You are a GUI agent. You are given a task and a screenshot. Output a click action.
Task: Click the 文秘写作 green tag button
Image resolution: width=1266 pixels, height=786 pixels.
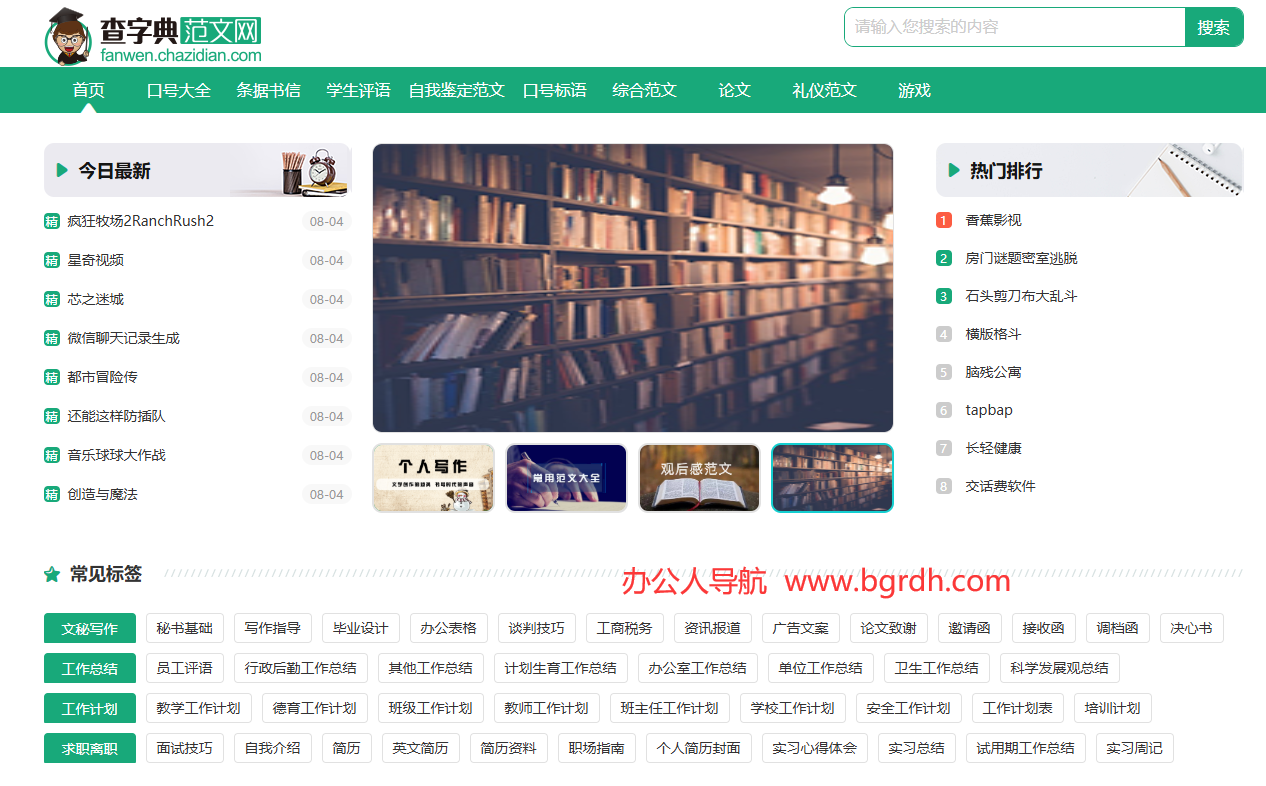[x=89, y=628]
